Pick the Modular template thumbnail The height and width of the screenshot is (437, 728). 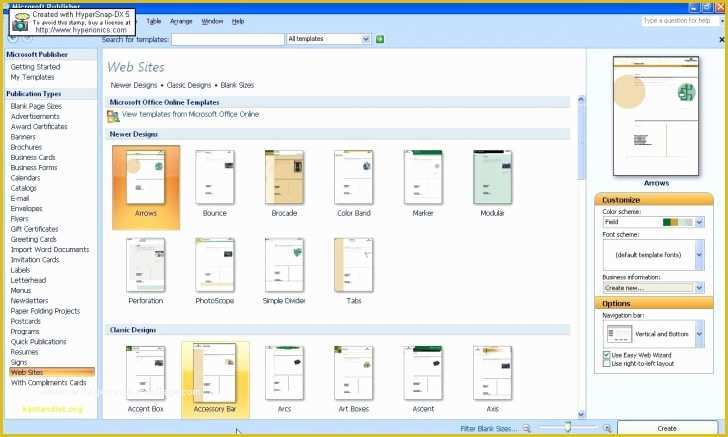tap(493, 177)
